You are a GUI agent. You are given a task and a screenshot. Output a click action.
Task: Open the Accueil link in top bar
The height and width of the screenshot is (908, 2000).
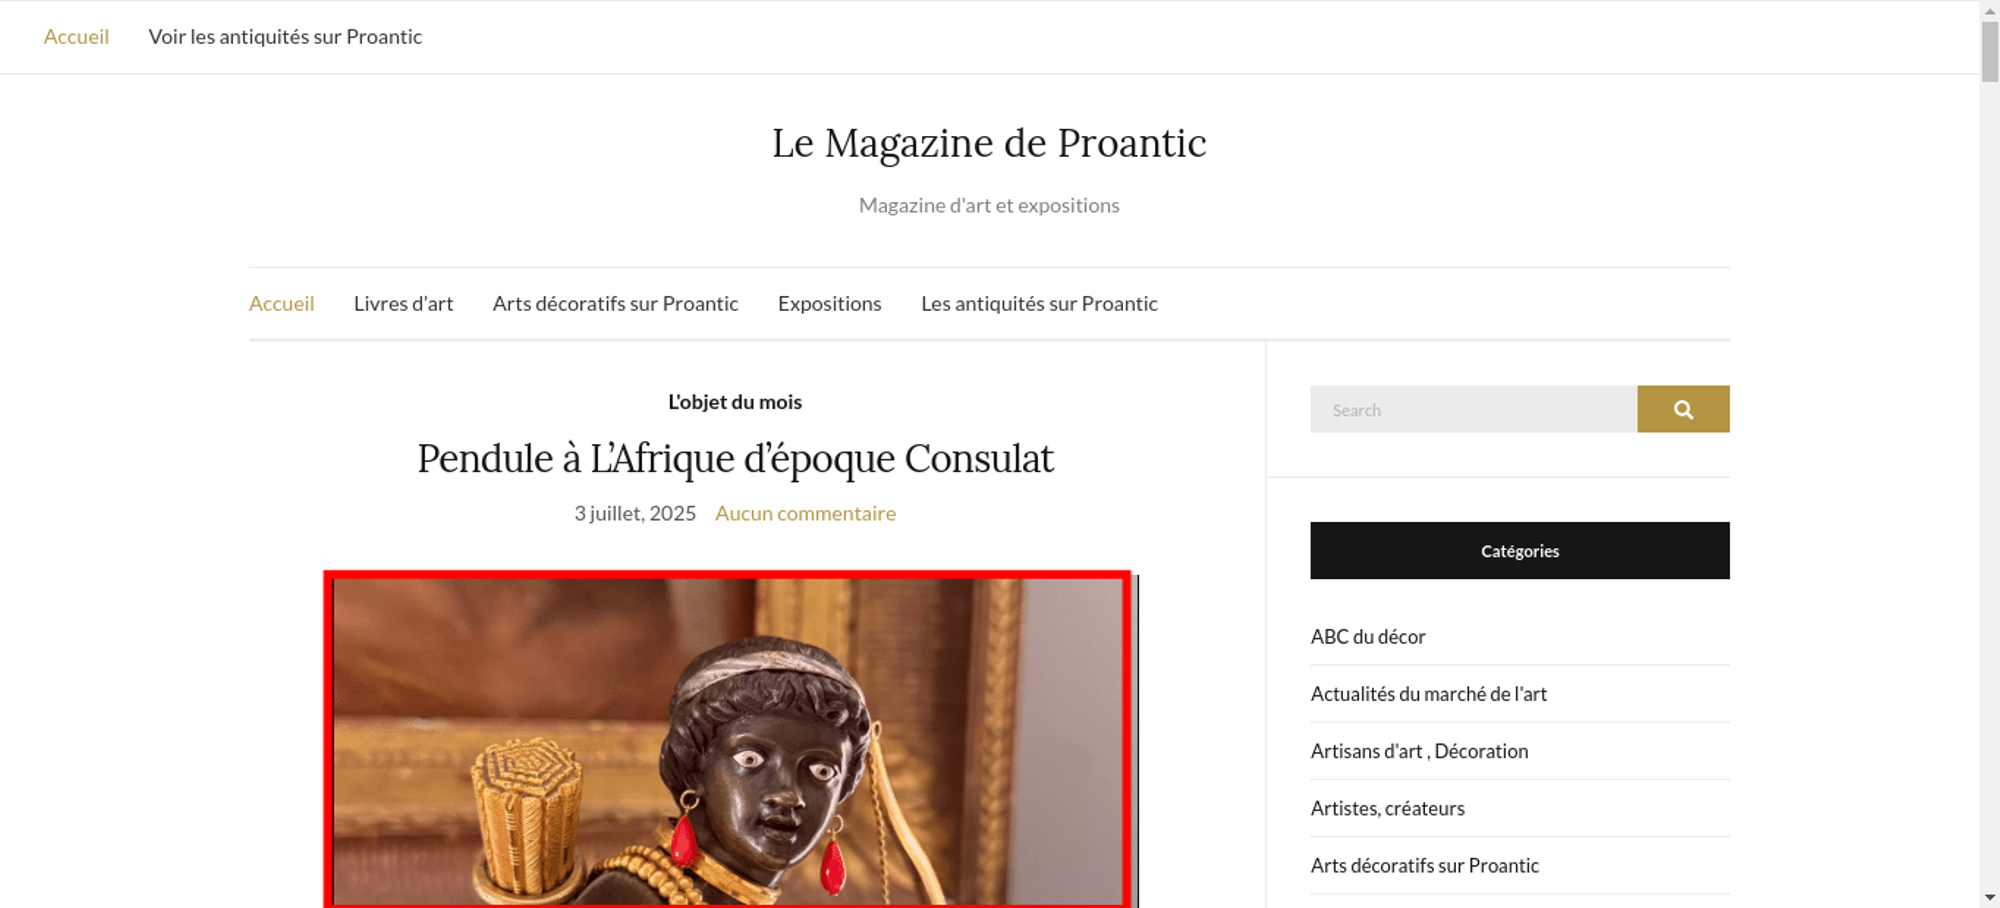click(76, 37)
